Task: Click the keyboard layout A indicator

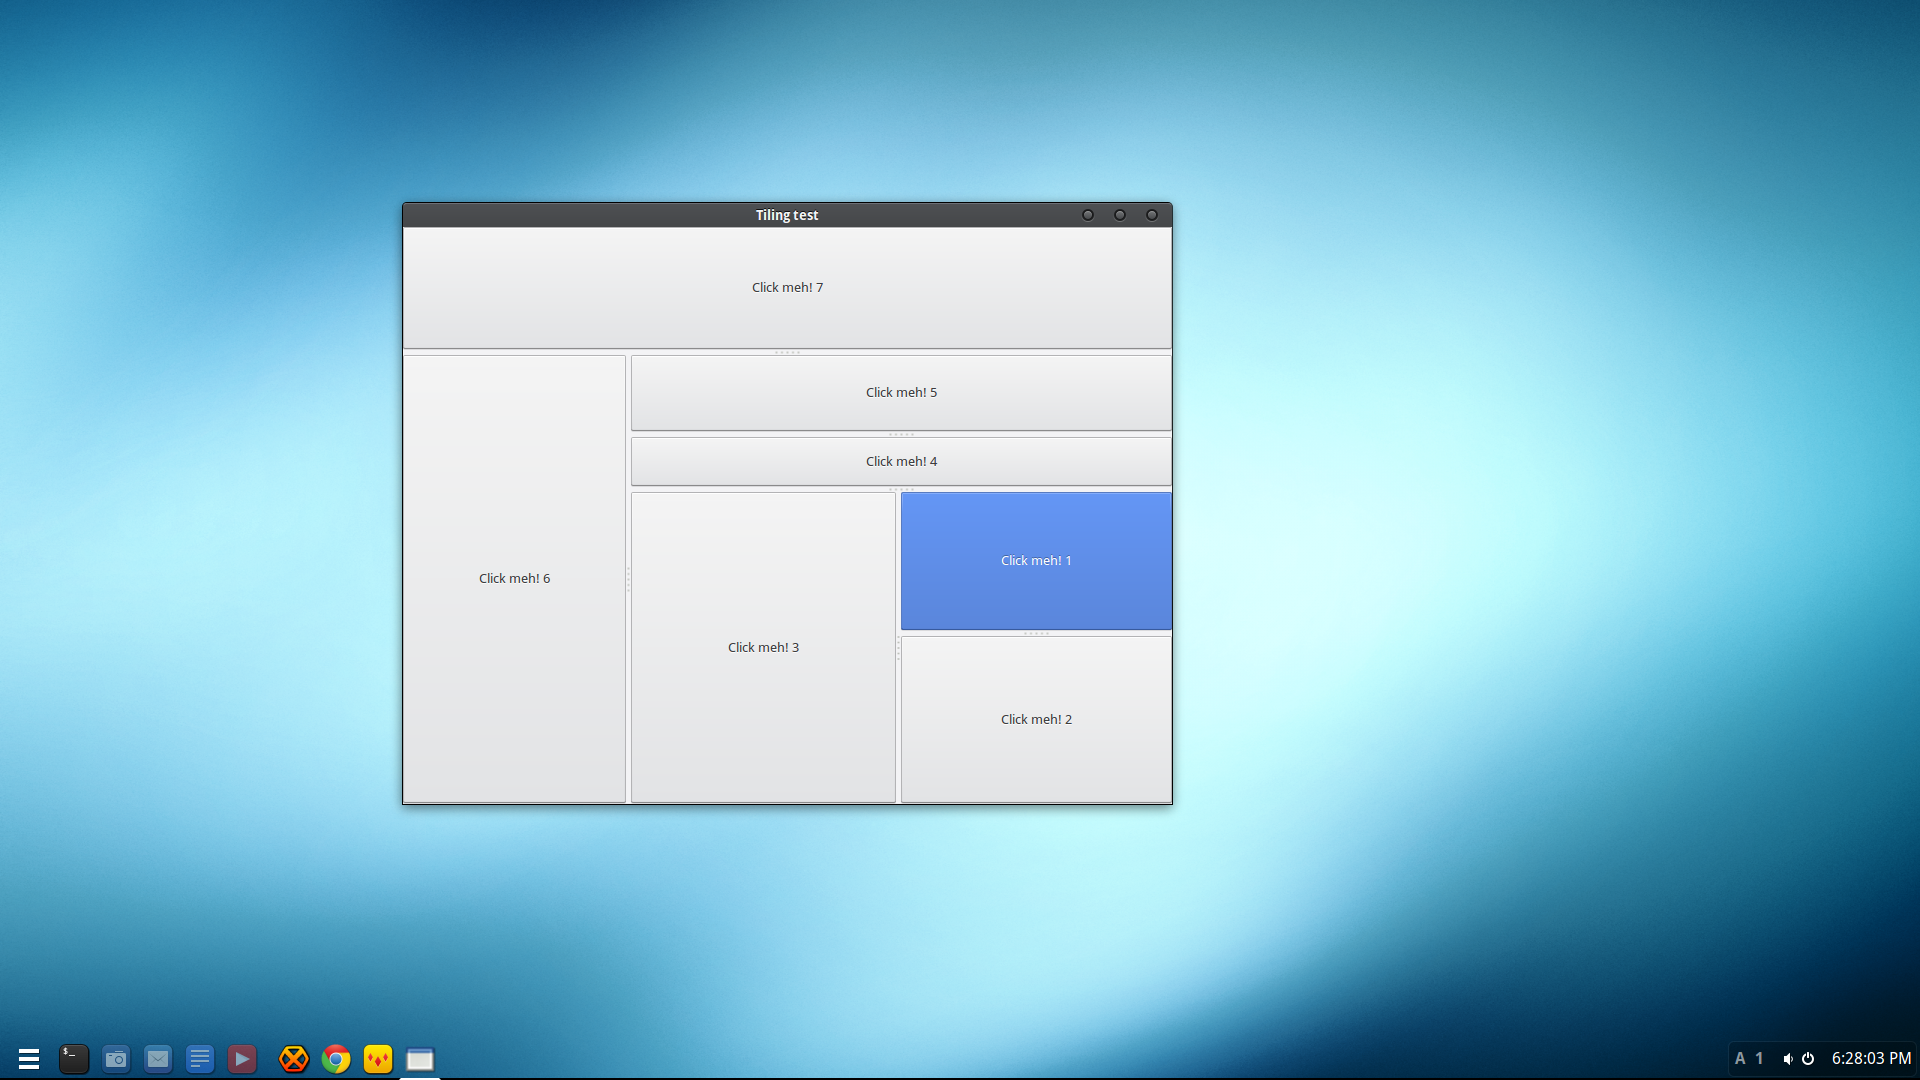Action: pyautogui.click(x=1740, y=1058)
